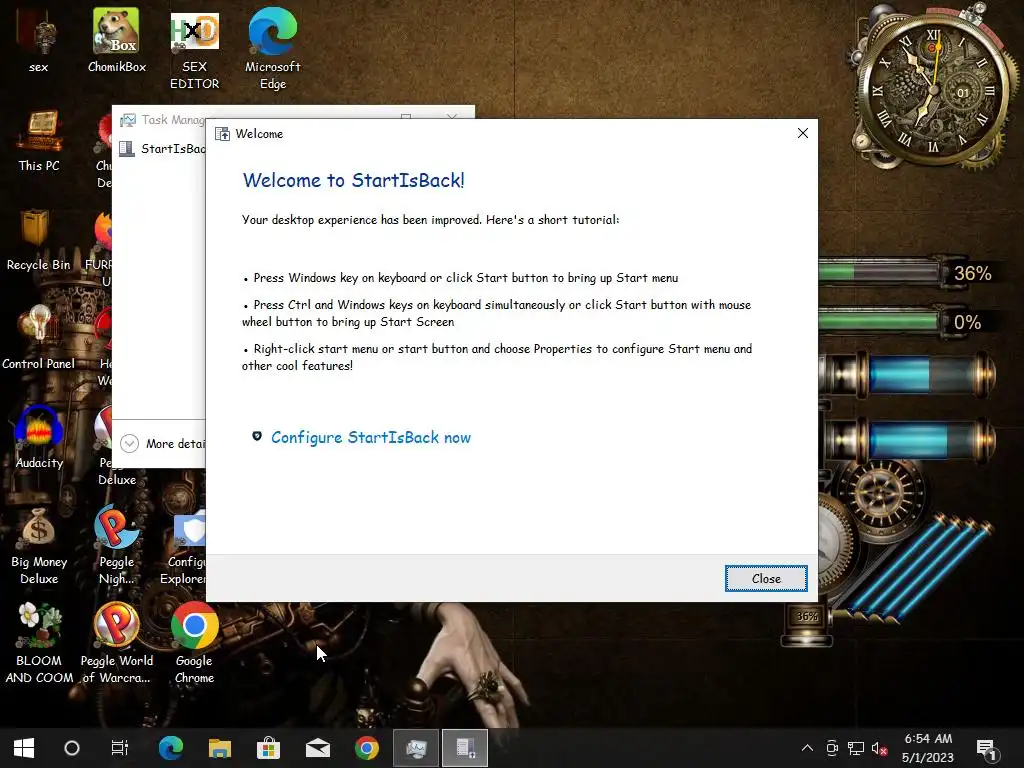The height and width of the screenshot is (768, 1024).
Task: Click the X on Welcome dialog title bar
Action: [803, 133]
